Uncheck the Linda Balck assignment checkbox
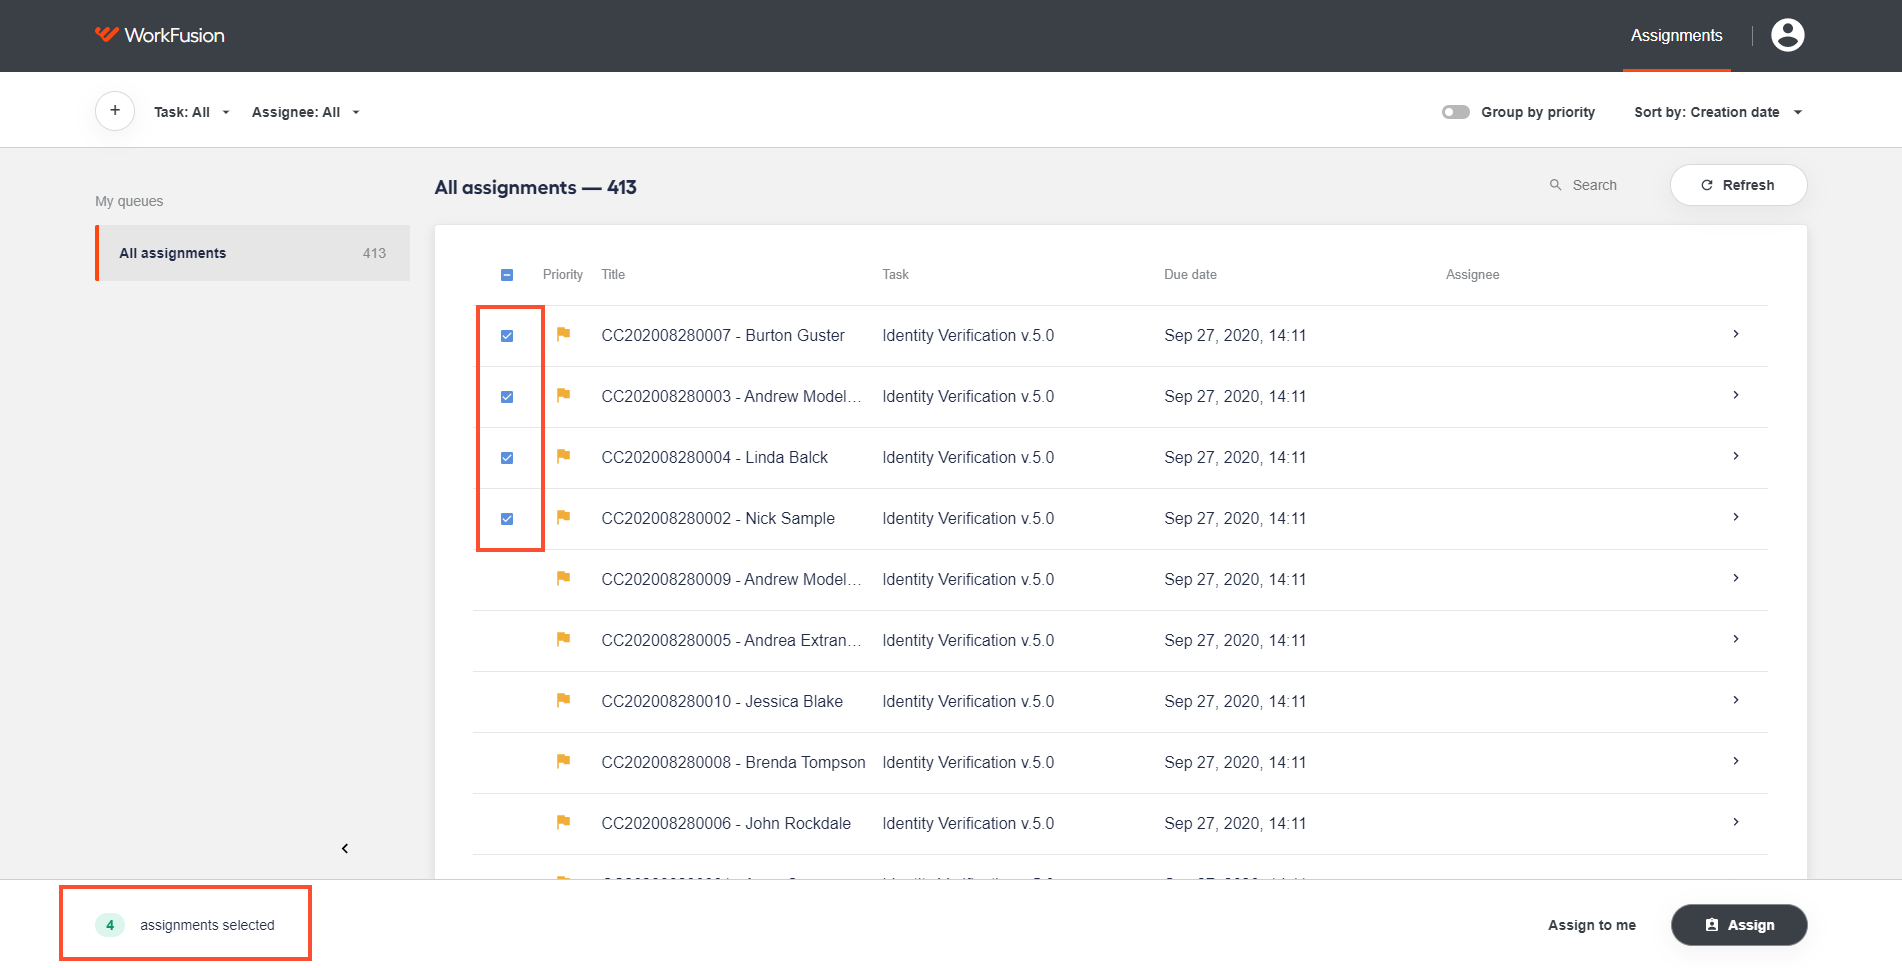Image resolution: width=1902 pixels, height=968 pixels. (x=507, y=458)
